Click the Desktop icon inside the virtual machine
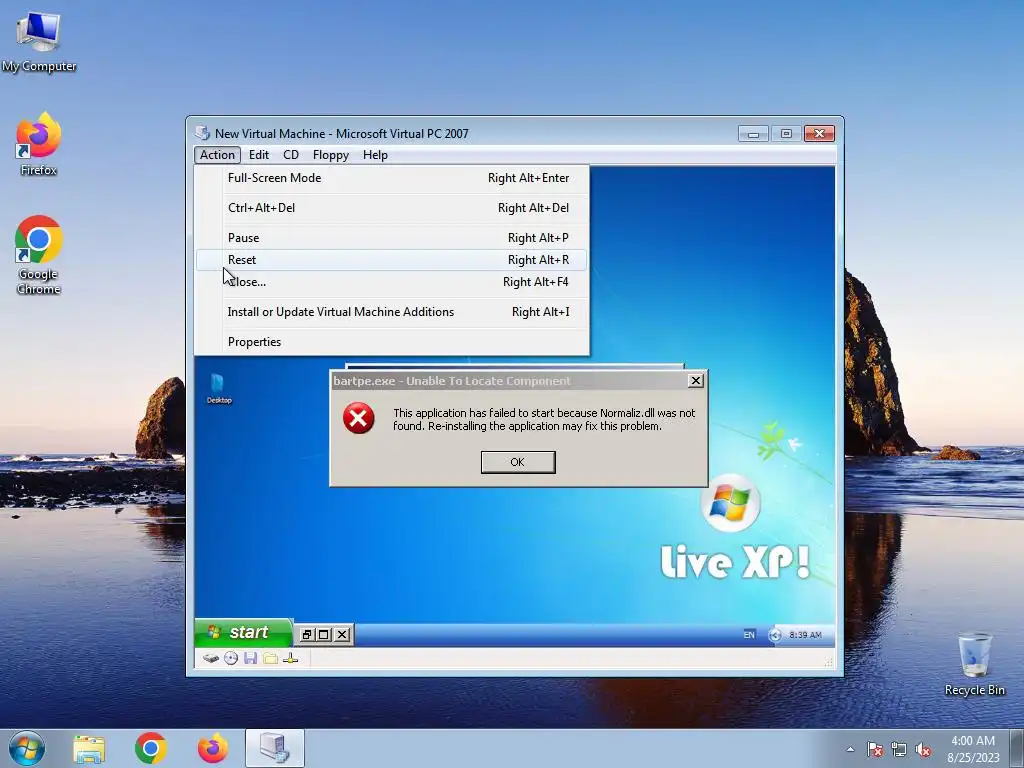Viewport: 1024px width, 768px height. 219,389
